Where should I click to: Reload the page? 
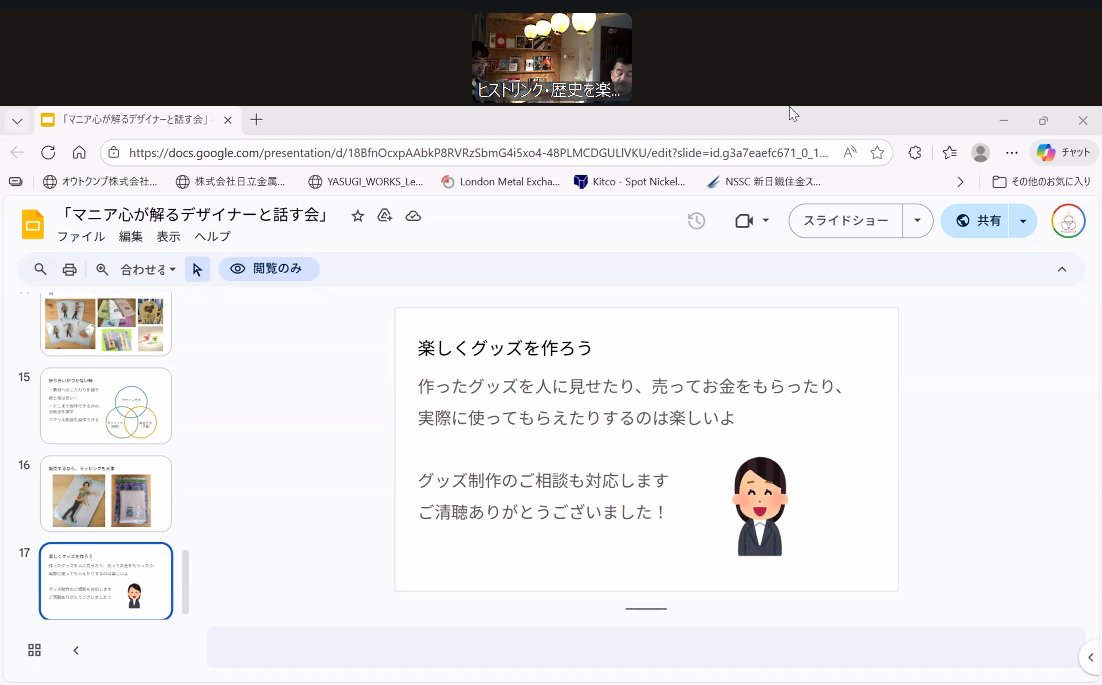click(48, 152)
